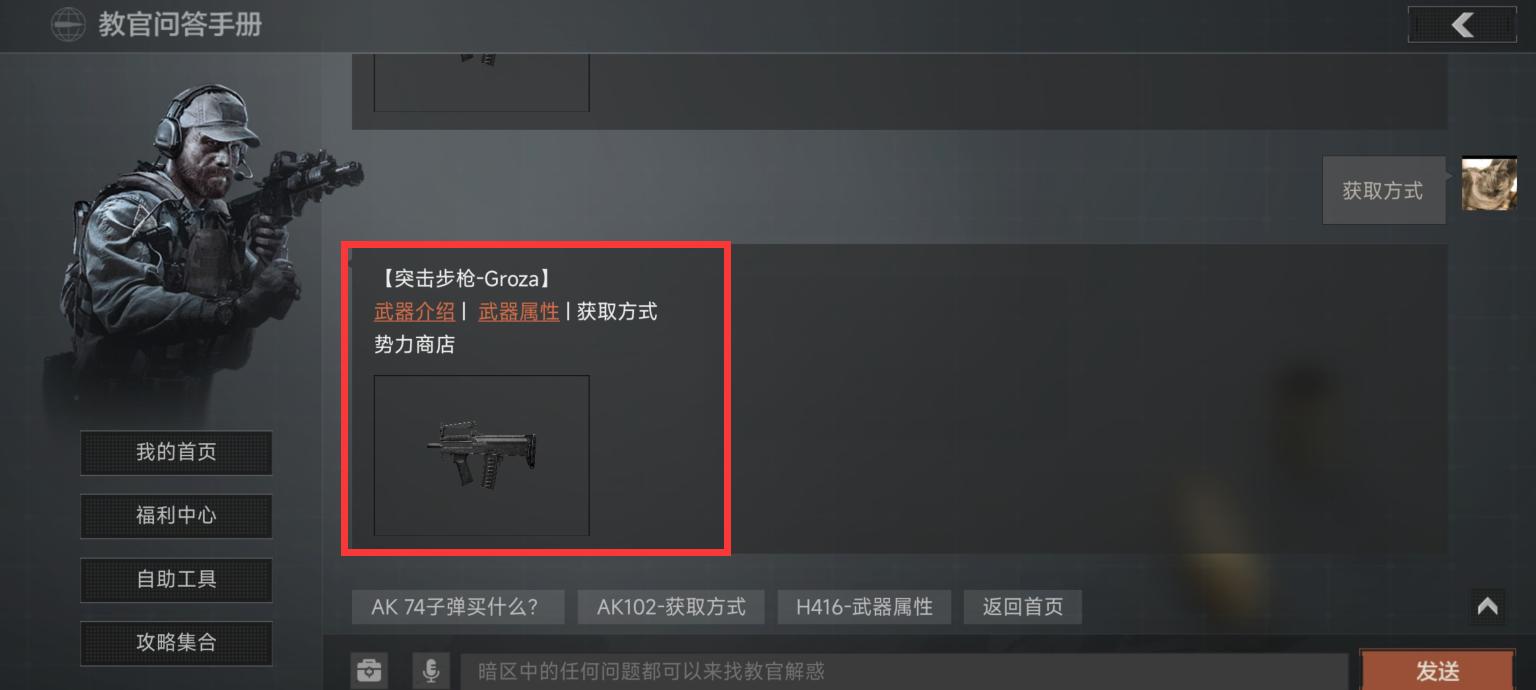Click the globe icon next to 教官问答手册
1536x690 pixels.
pos(68,25)
